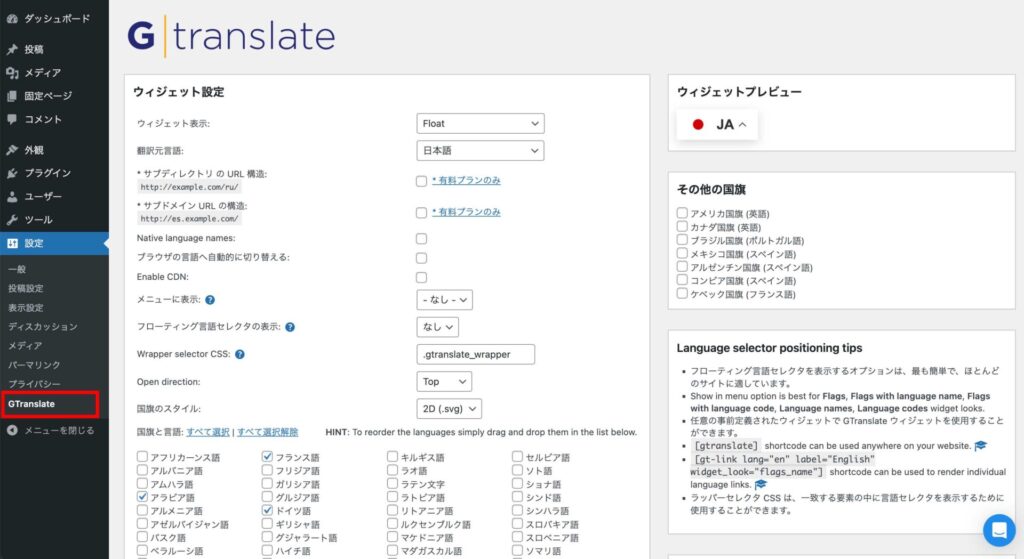Click 有料プランのみ link for subdirectory
Viewport: 1024px width, 559px height.
[x=466, y=180]
